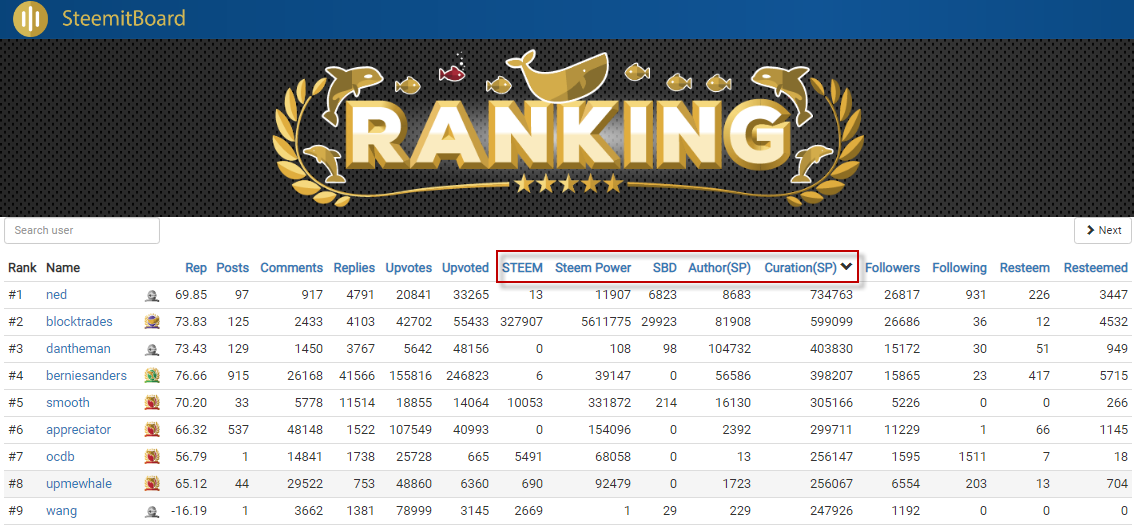The height and width of the screenshot is (528, 1134).
Task: Click ned's followers value "26817"
Action: tap(903, 295)
